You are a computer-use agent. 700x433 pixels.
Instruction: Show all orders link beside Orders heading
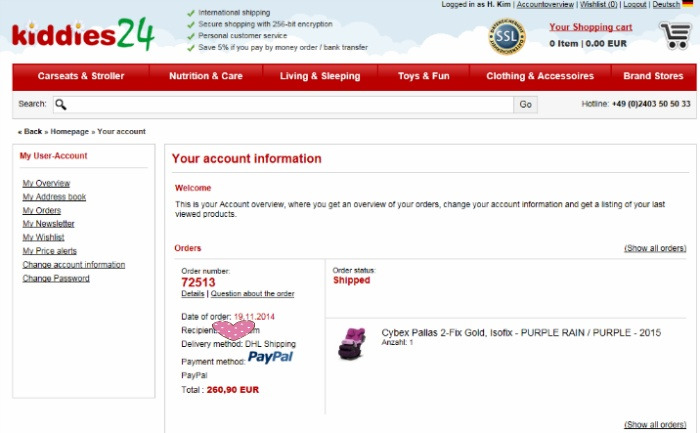click(655, 248)
